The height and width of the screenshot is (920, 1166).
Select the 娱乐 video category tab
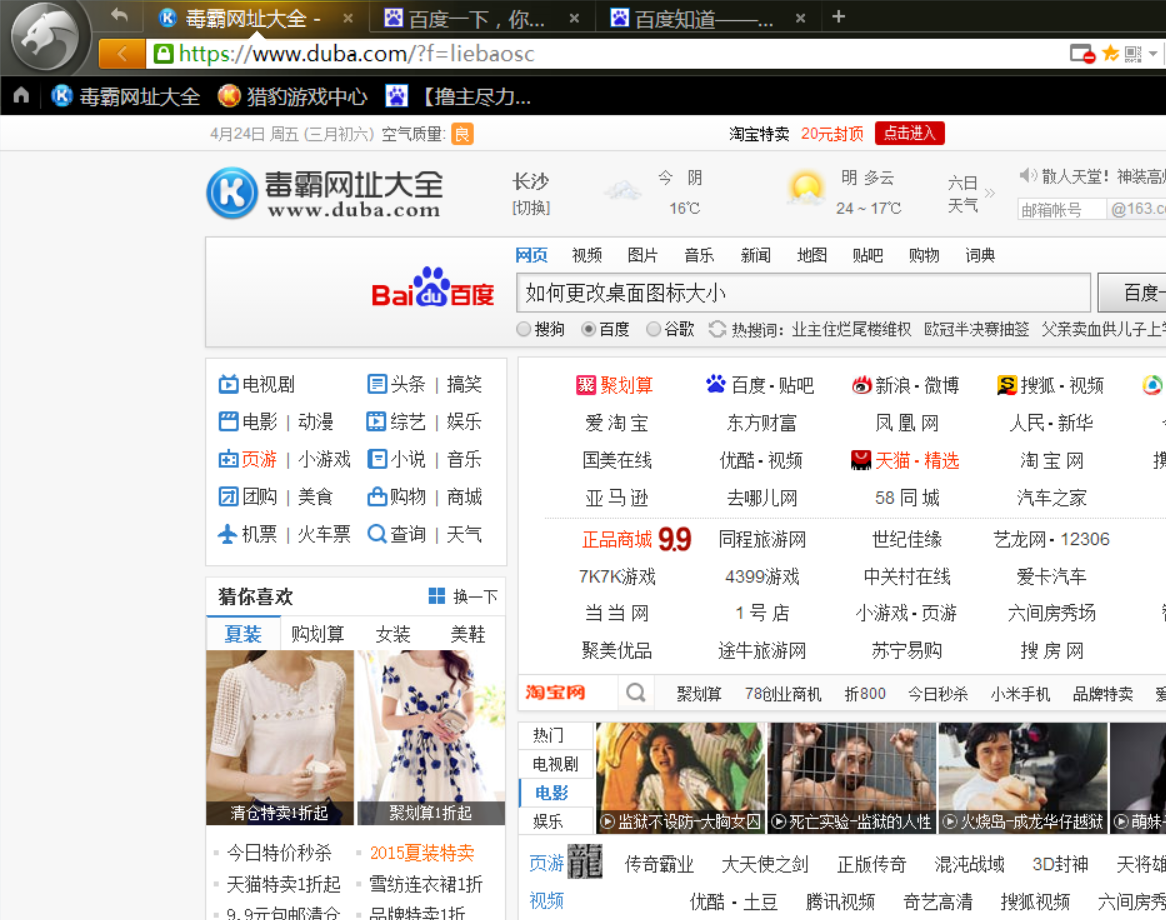click(x=548, y=821)
